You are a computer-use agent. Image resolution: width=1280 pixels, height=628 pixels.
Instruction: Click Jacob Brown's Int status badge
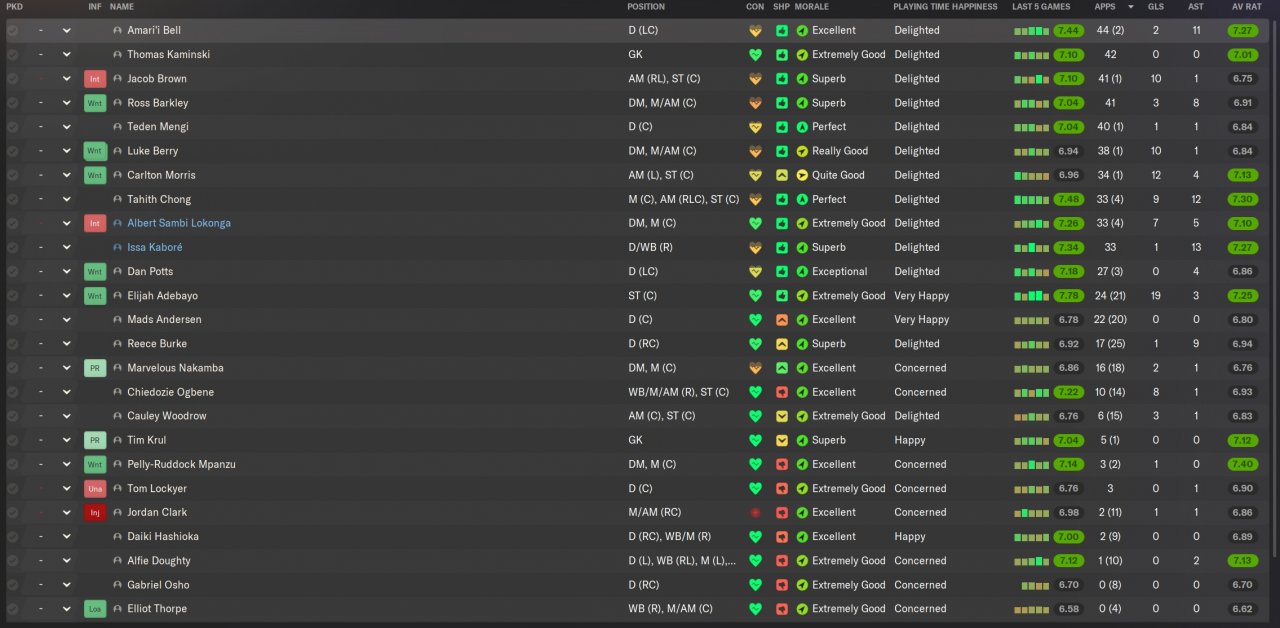95,79
